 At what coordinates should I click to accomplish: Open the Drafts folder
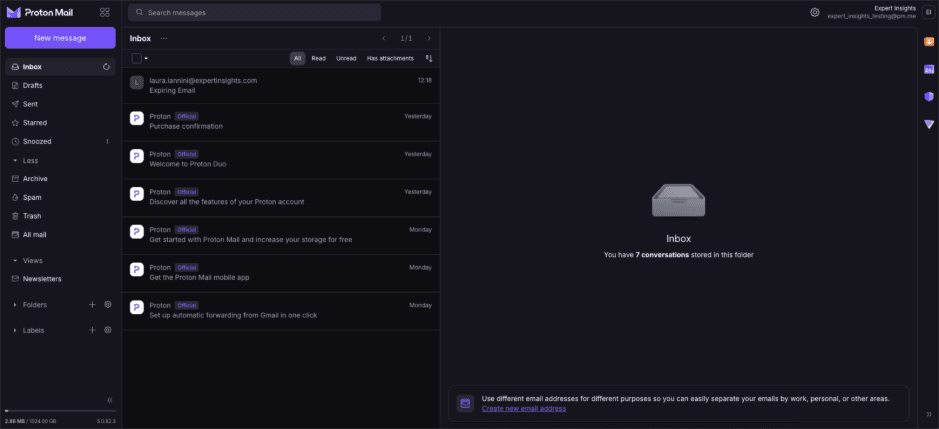pos(60,85)
